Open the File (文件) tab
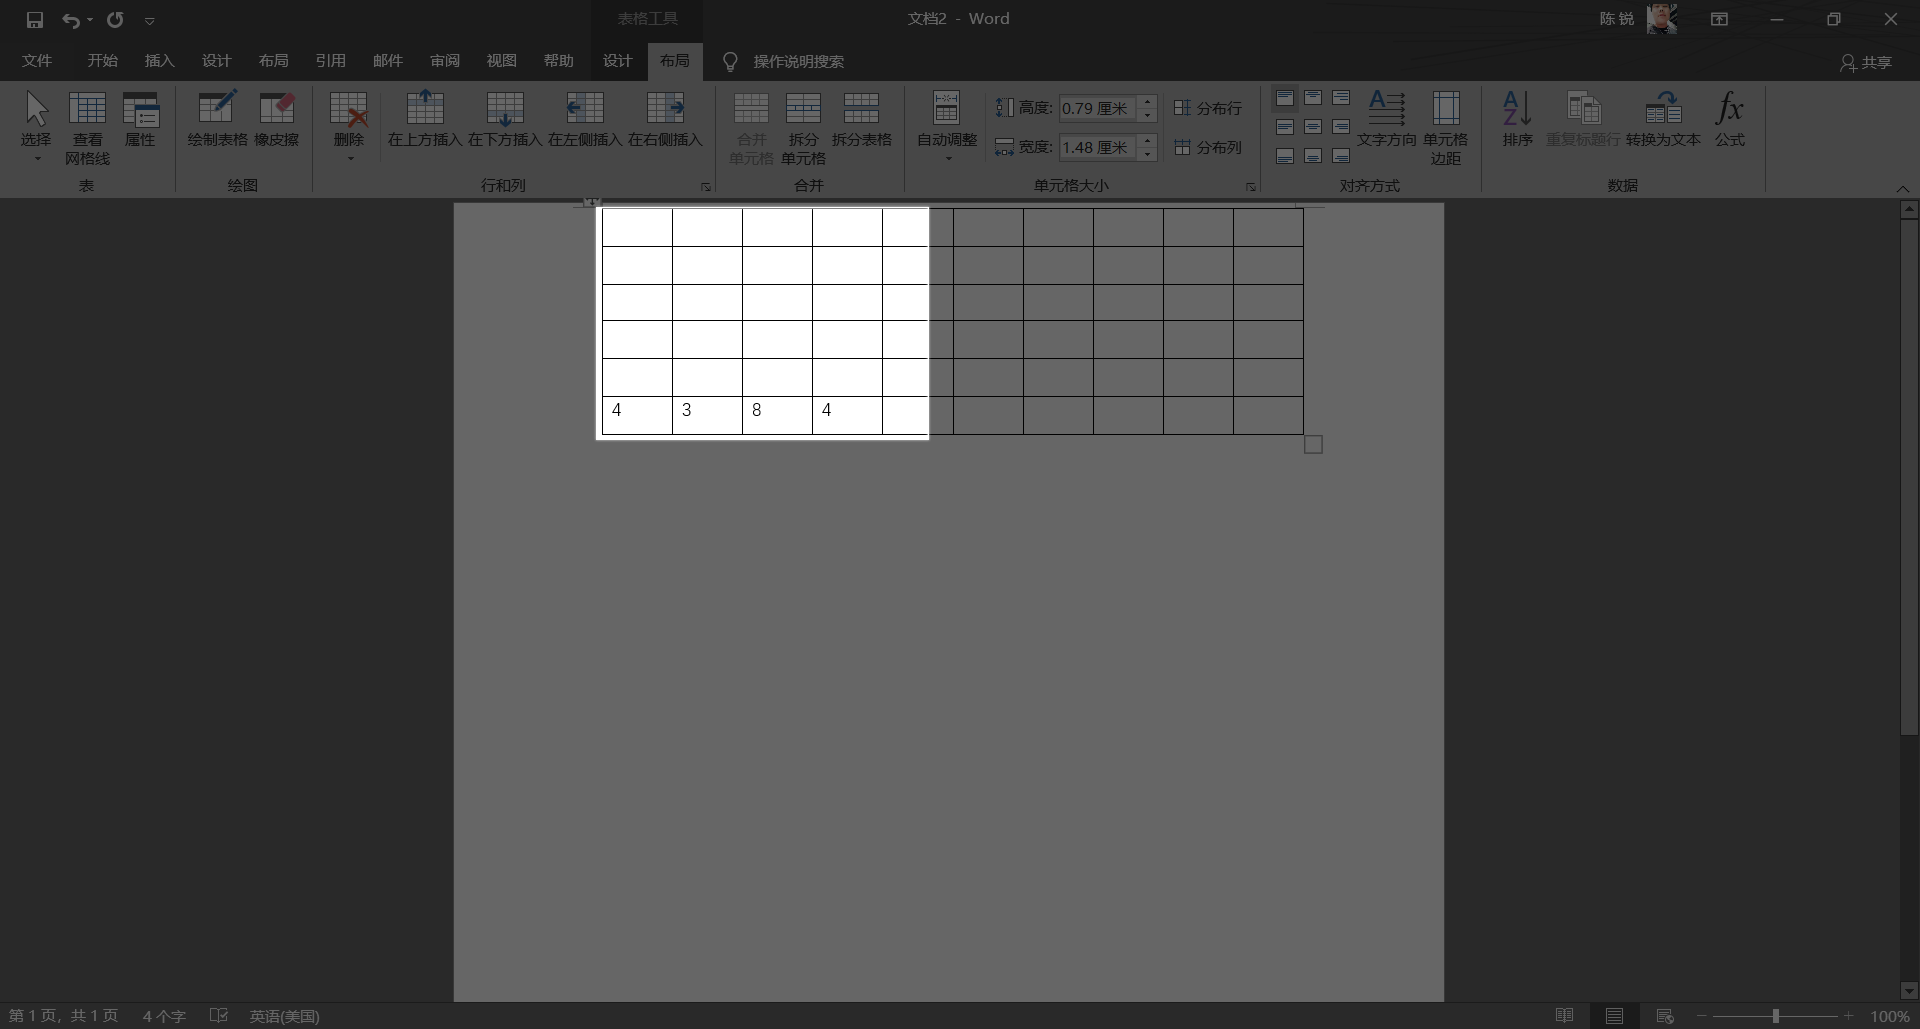1920x1029 pixels. point(37,61)
